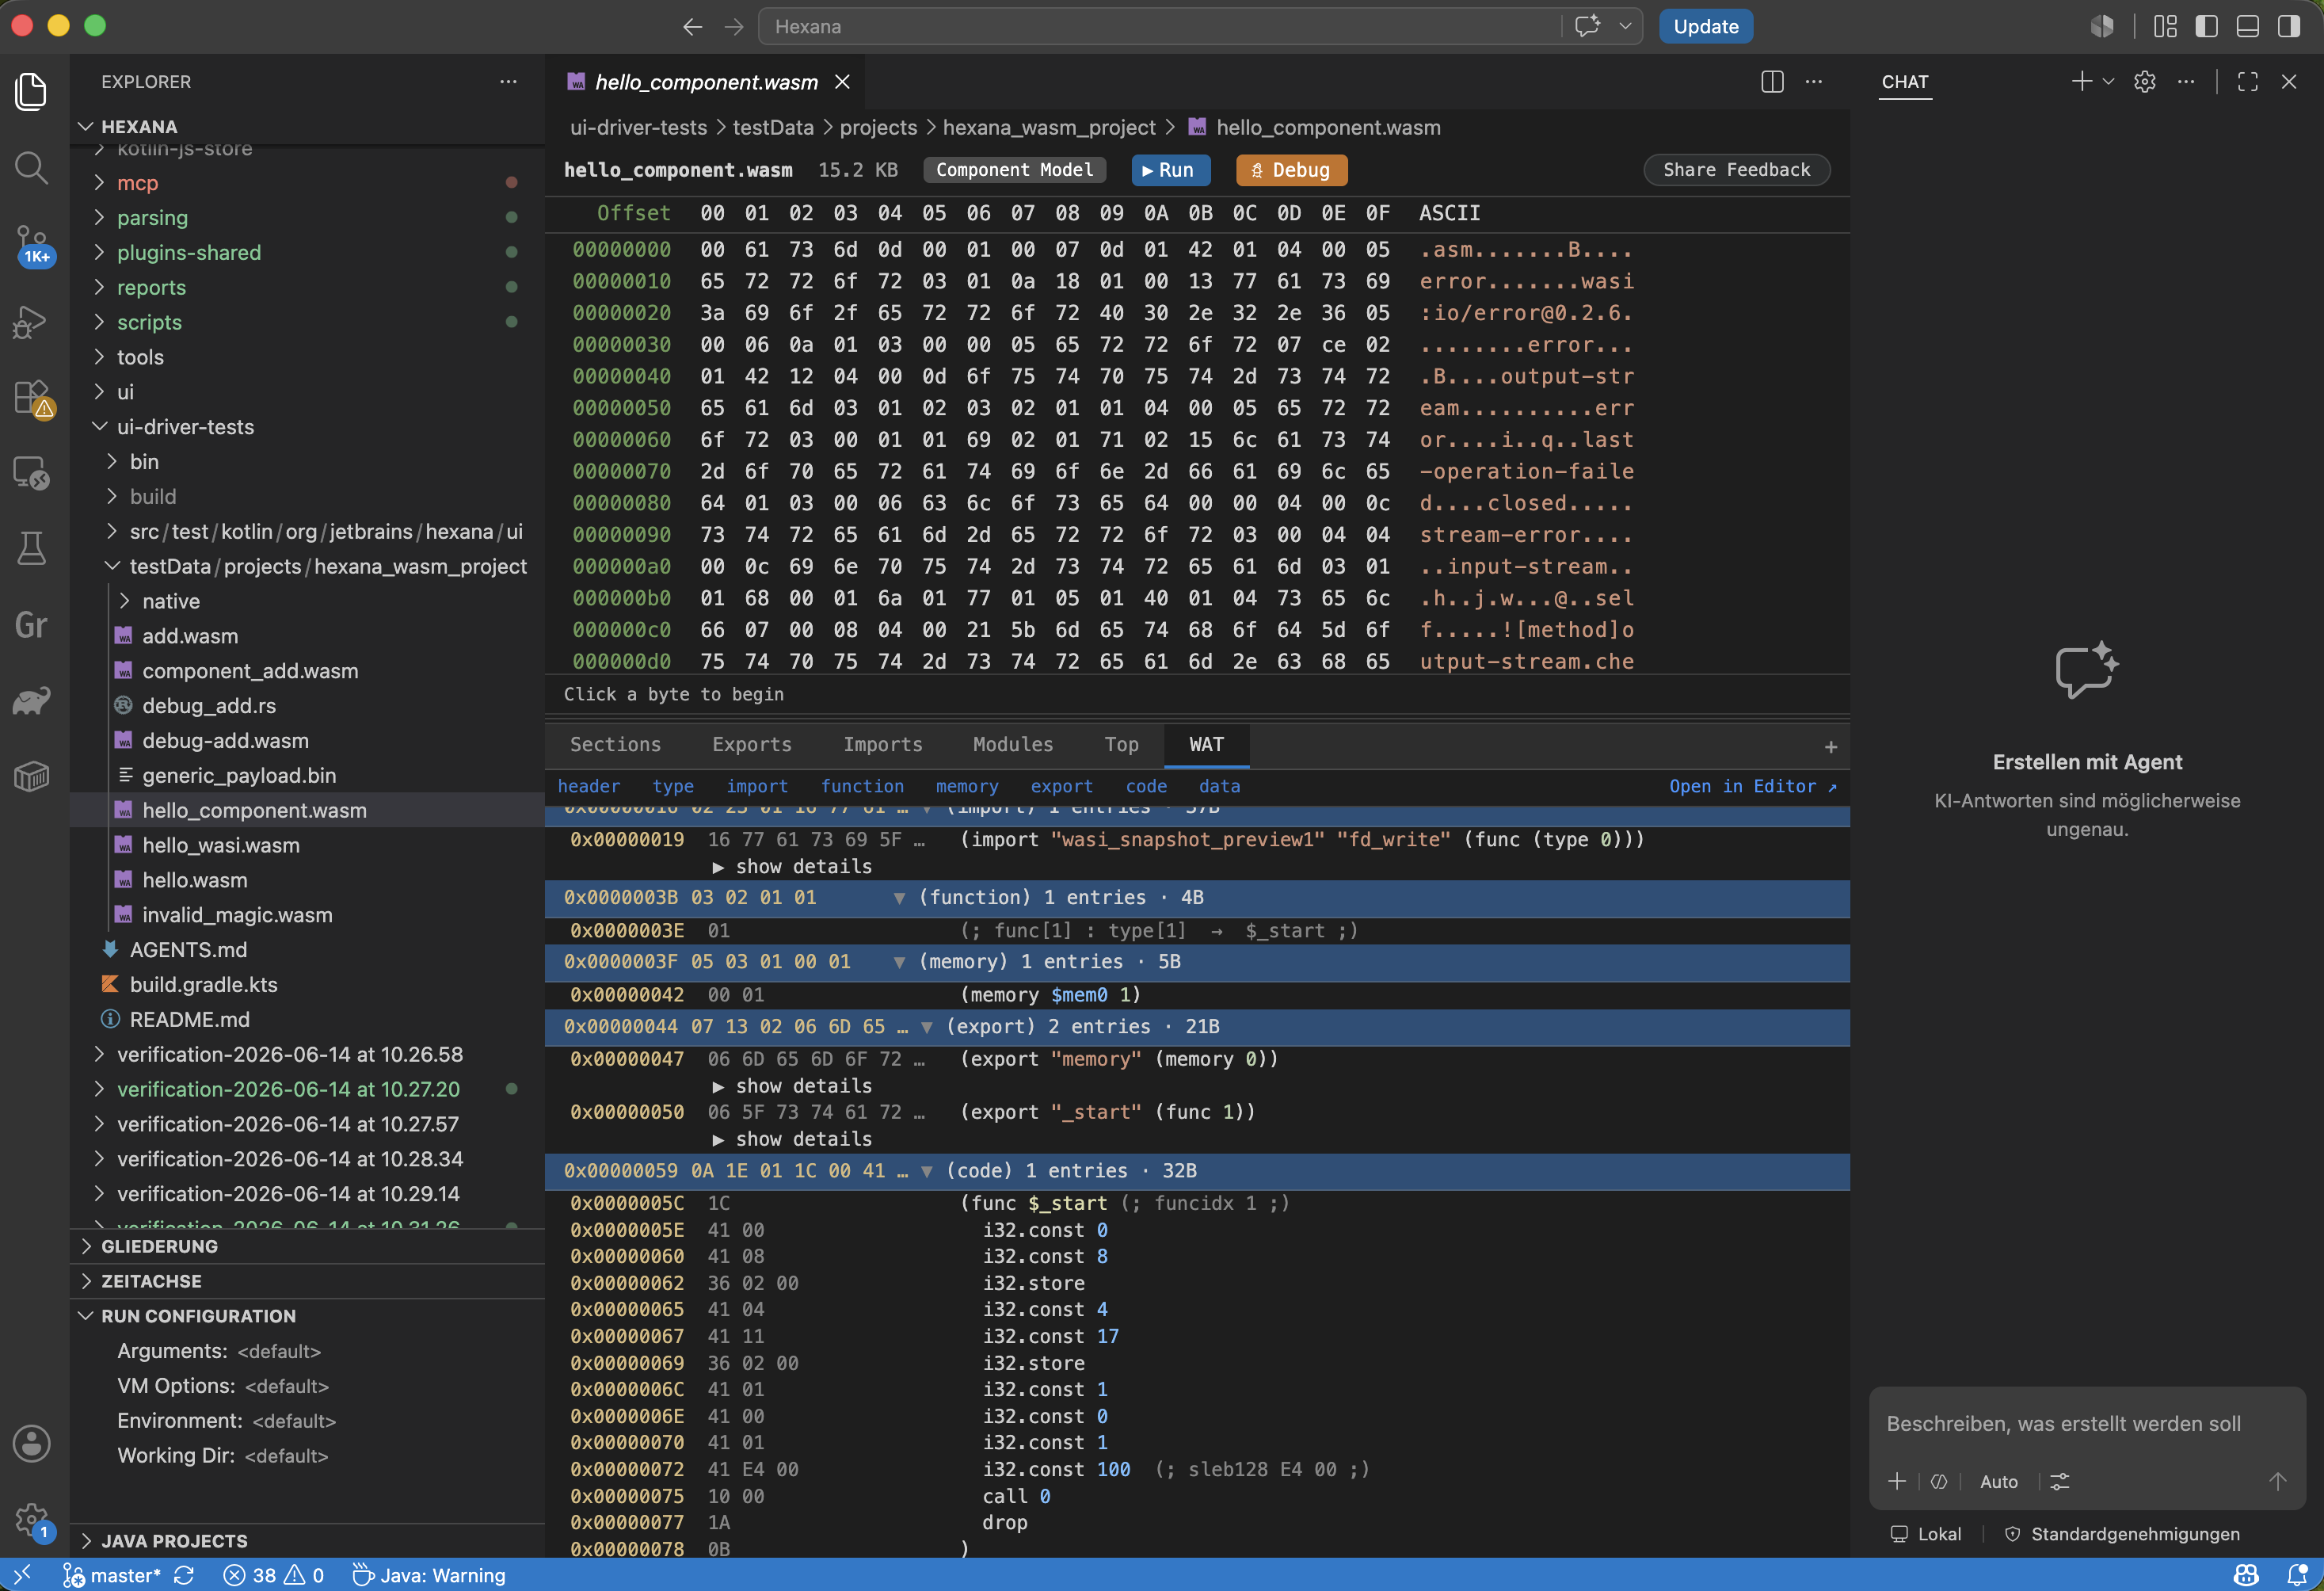The image size is (2324, 1591).
Task: Show details for "_start" export
Action: (x=792, y=1140)
